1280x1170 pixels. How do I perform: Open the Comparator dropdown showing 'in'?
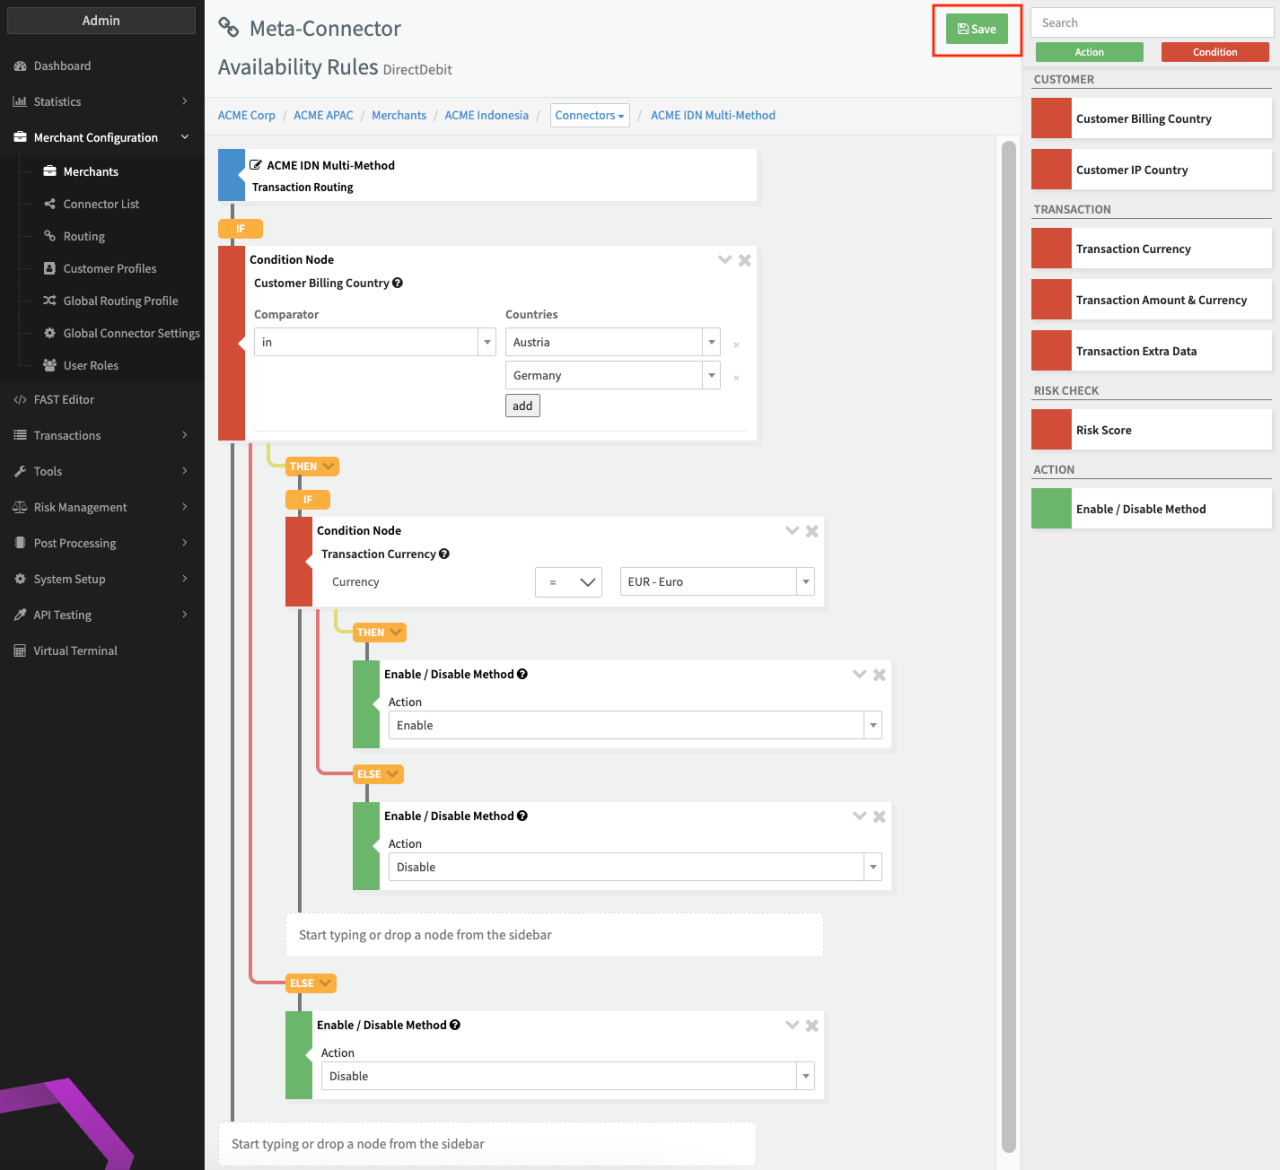click(x=375, y=342)
